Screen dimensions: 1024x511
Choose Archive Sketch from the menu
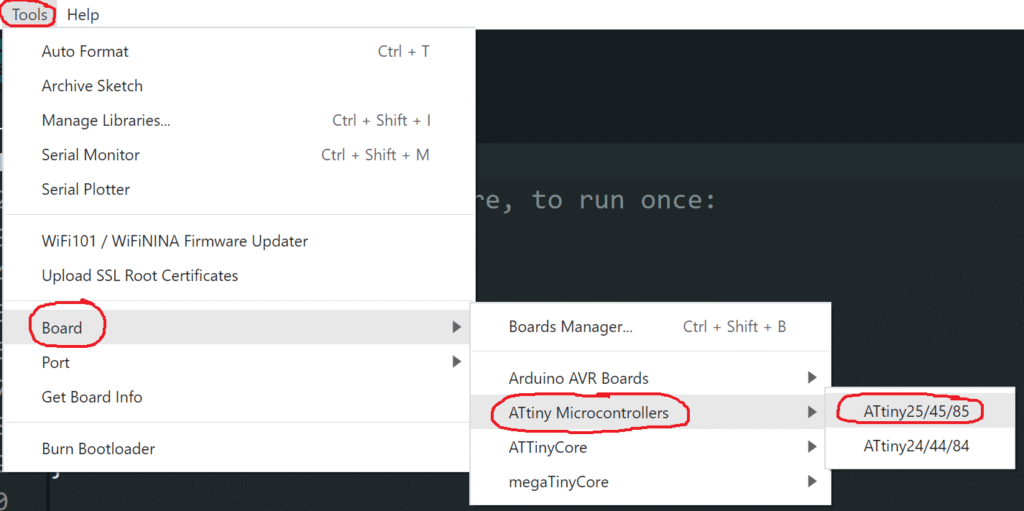pos(92,86)
